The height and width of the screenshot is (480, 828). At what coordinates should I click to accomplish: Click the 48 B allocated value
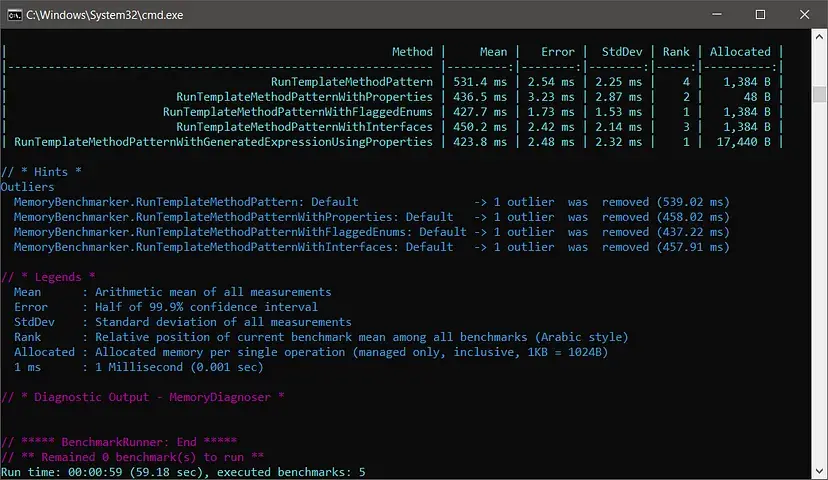coord(757,97)
